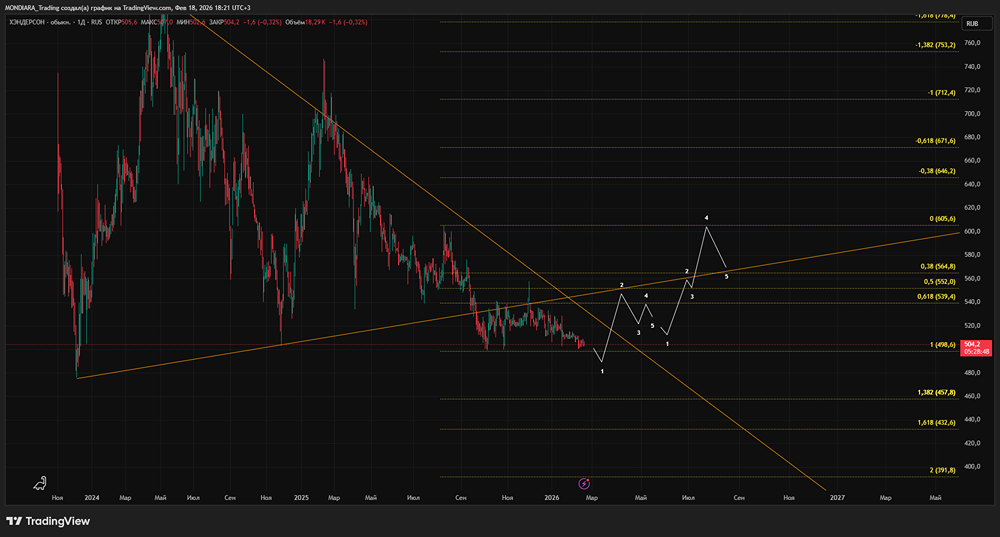Viewport: 1000px width, 537px height.
Task: Click the 740,0 price axis tick
Action: pos(973,66)
